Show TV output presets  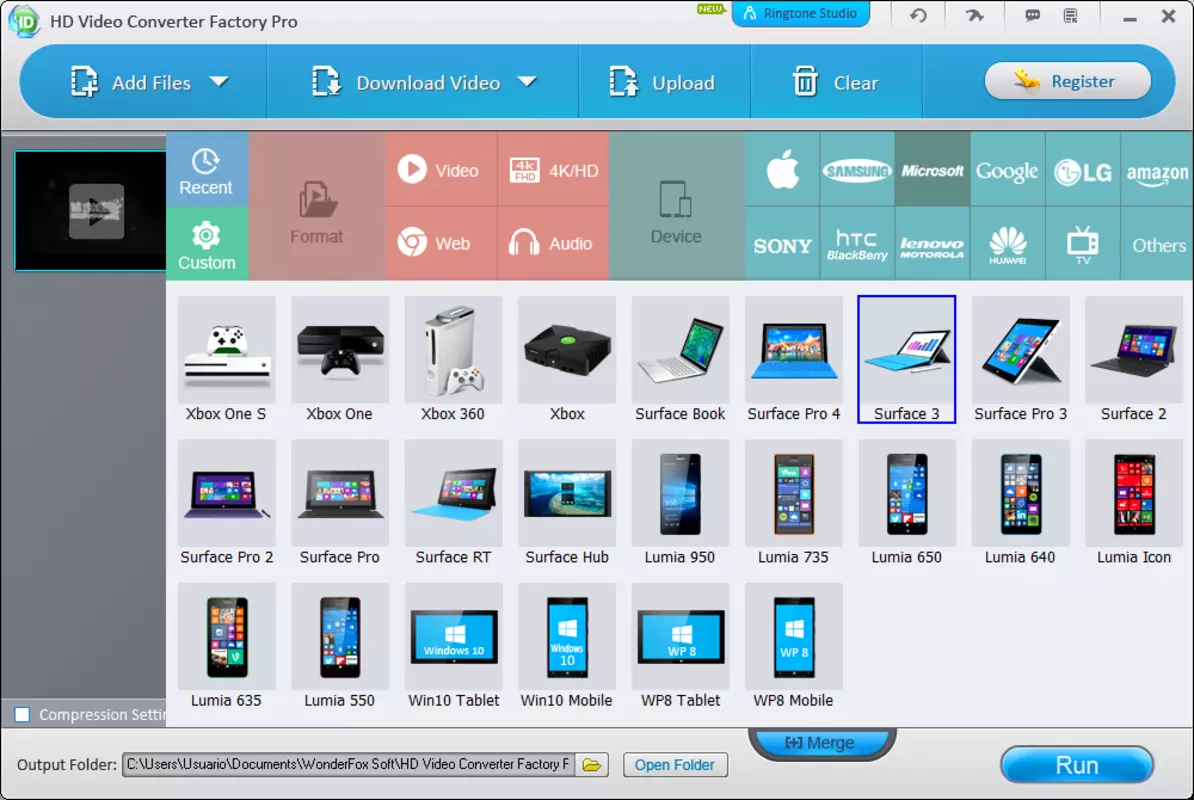(x=1083, y=244)
